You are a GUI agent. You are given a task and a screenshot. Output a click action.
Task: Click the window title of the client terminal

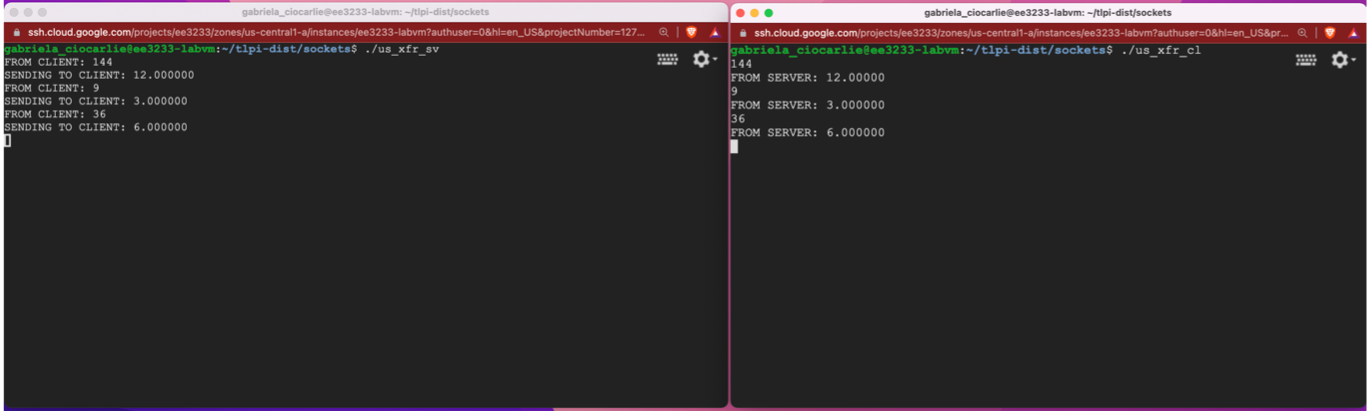click(x=1047, y=13)
